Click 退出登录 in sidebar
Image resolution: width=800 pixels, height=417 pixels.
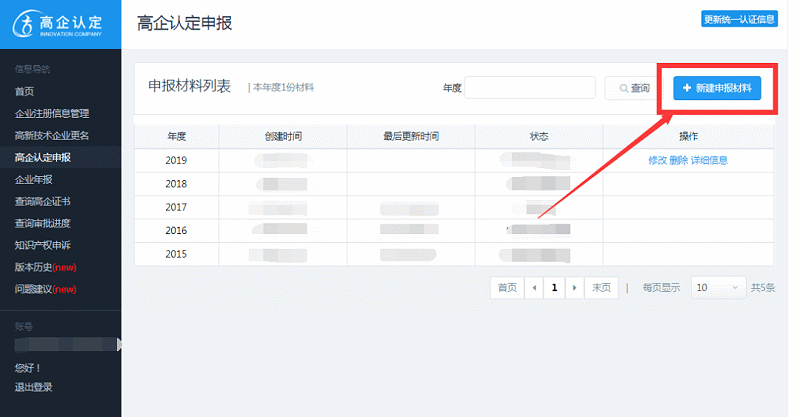click(x=34, y=387)
